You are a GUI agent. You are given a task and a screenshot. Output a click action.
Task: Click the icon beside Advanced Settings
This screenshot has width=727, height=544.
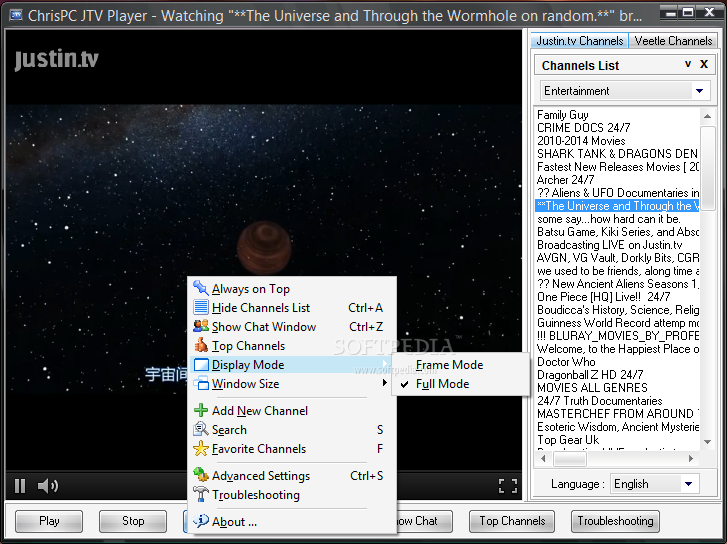pyautogui.click(x=201, y=475)
